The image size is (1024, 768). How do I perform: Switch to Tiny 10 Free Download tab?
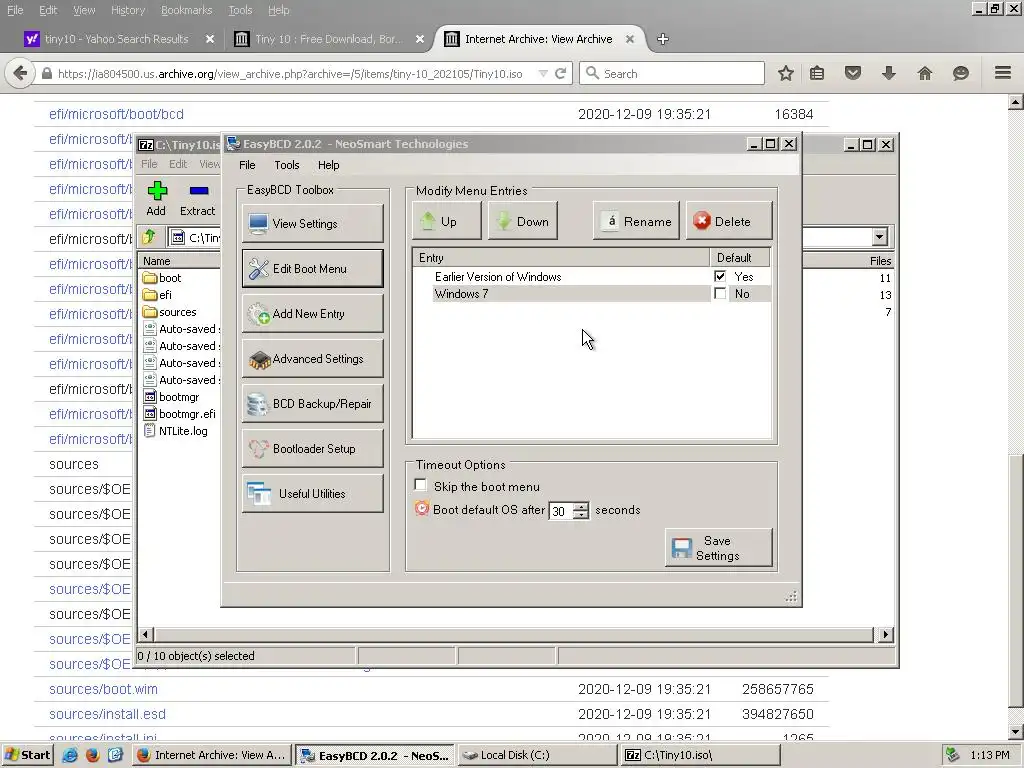(x=328, y=39)
